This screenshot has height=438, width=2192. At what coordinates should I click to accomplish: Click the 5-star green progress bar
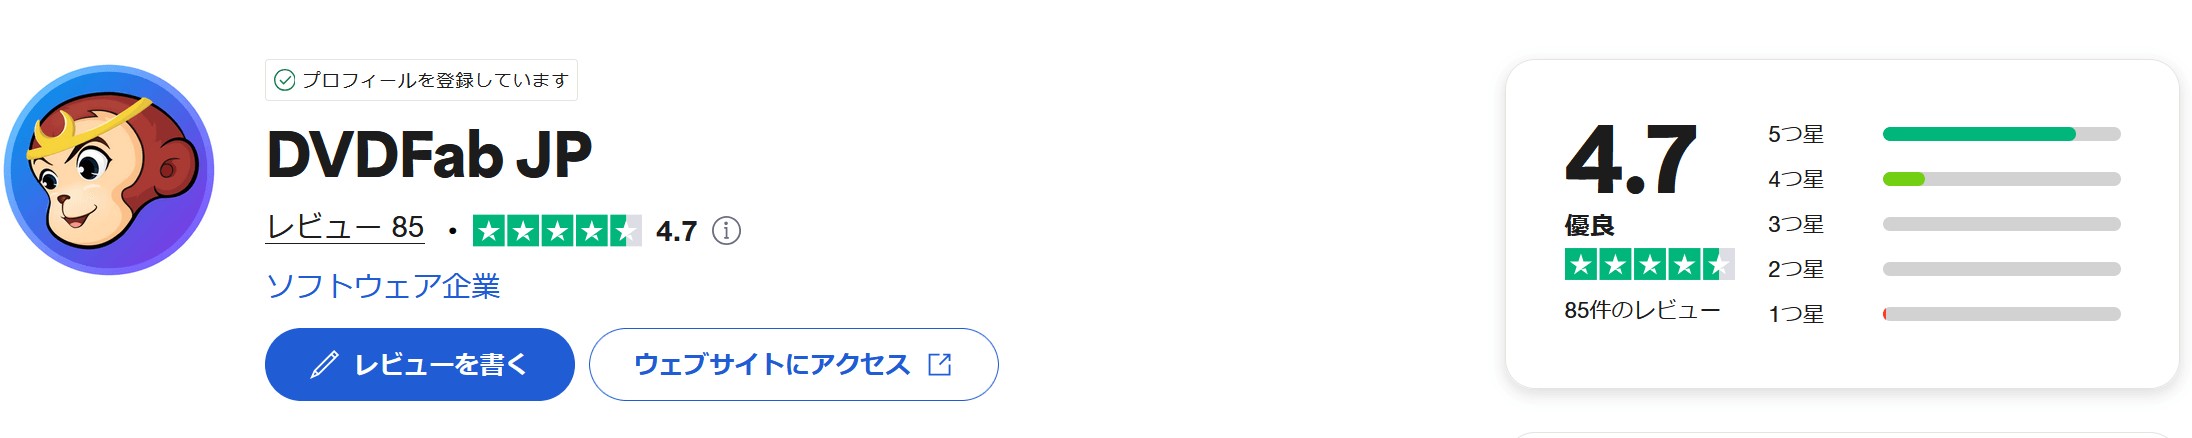click(x=1979, y=134)
